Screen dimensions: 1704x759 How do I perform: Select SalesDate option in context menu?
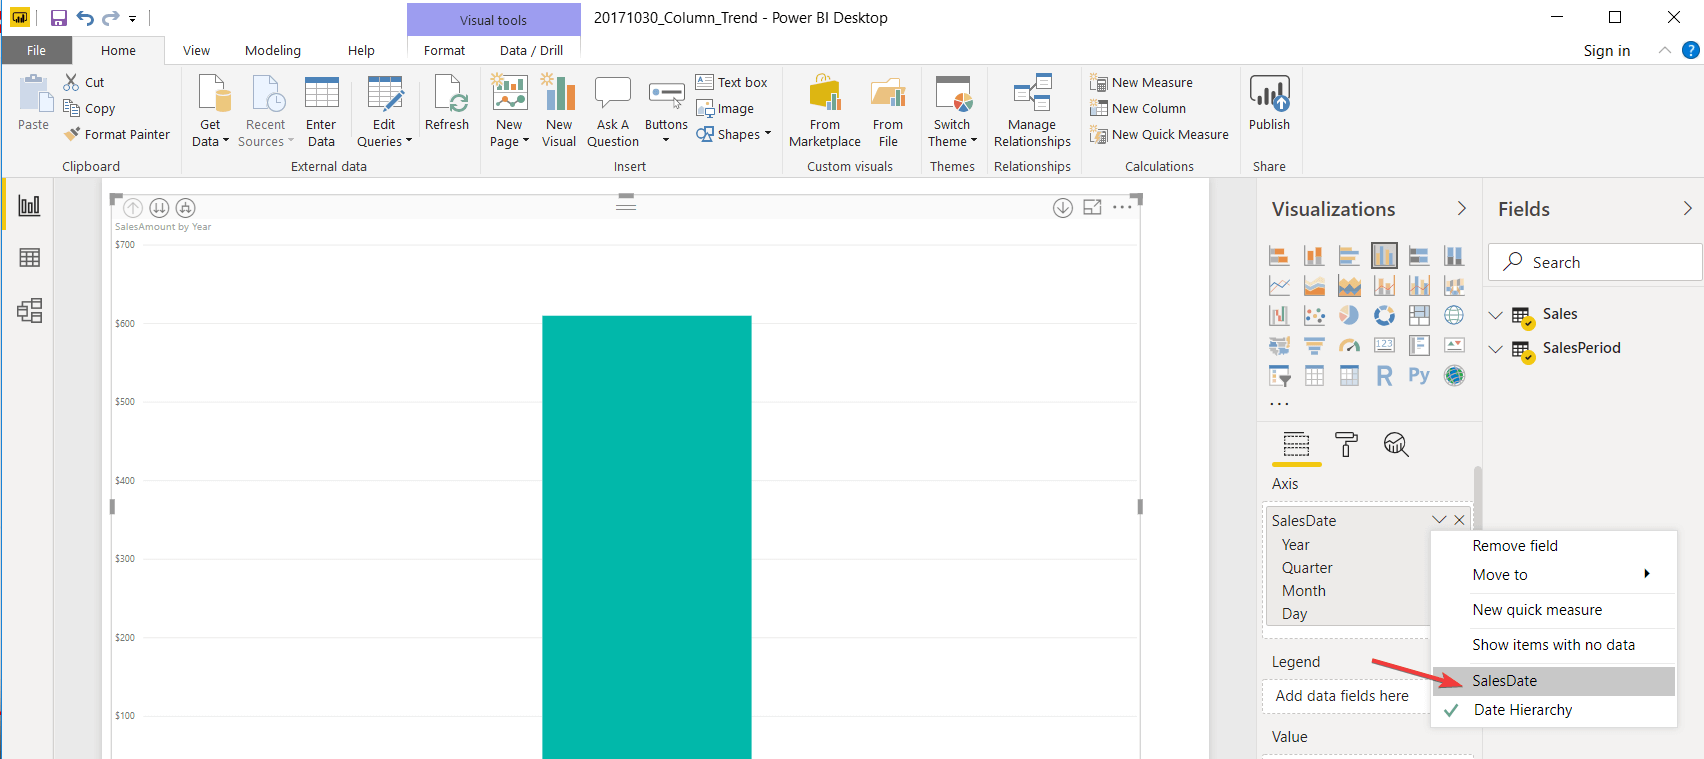pos(1554,681)
